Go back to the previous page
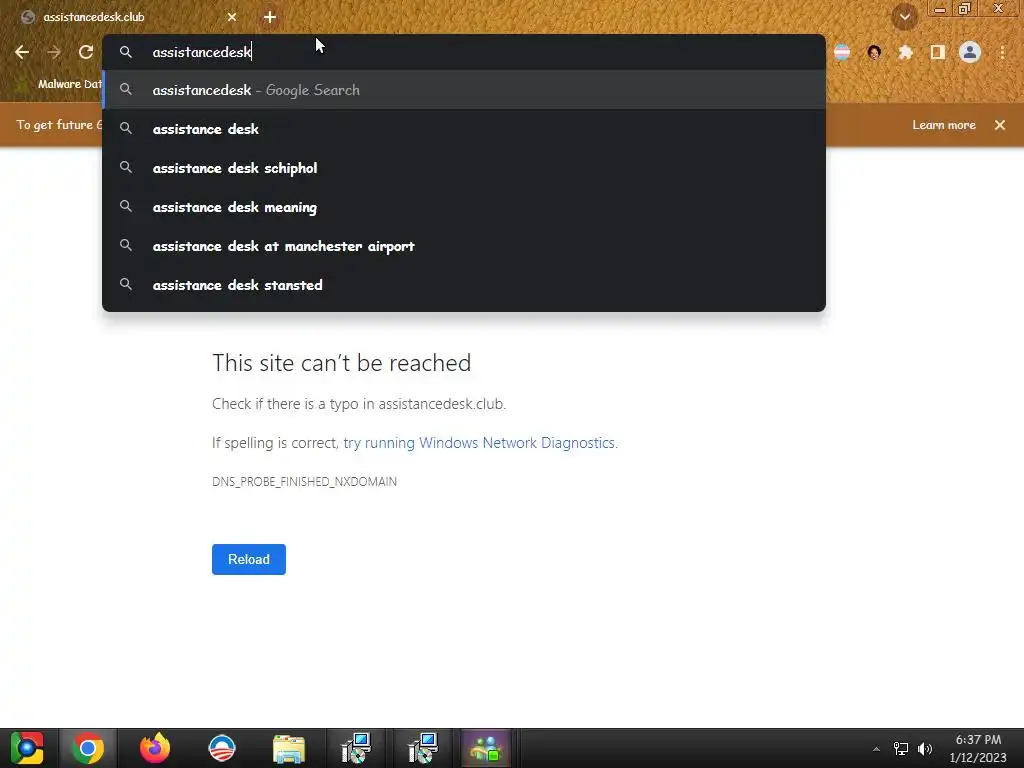The width and height of the screenshot is (1024, 768). coord(22,52)
